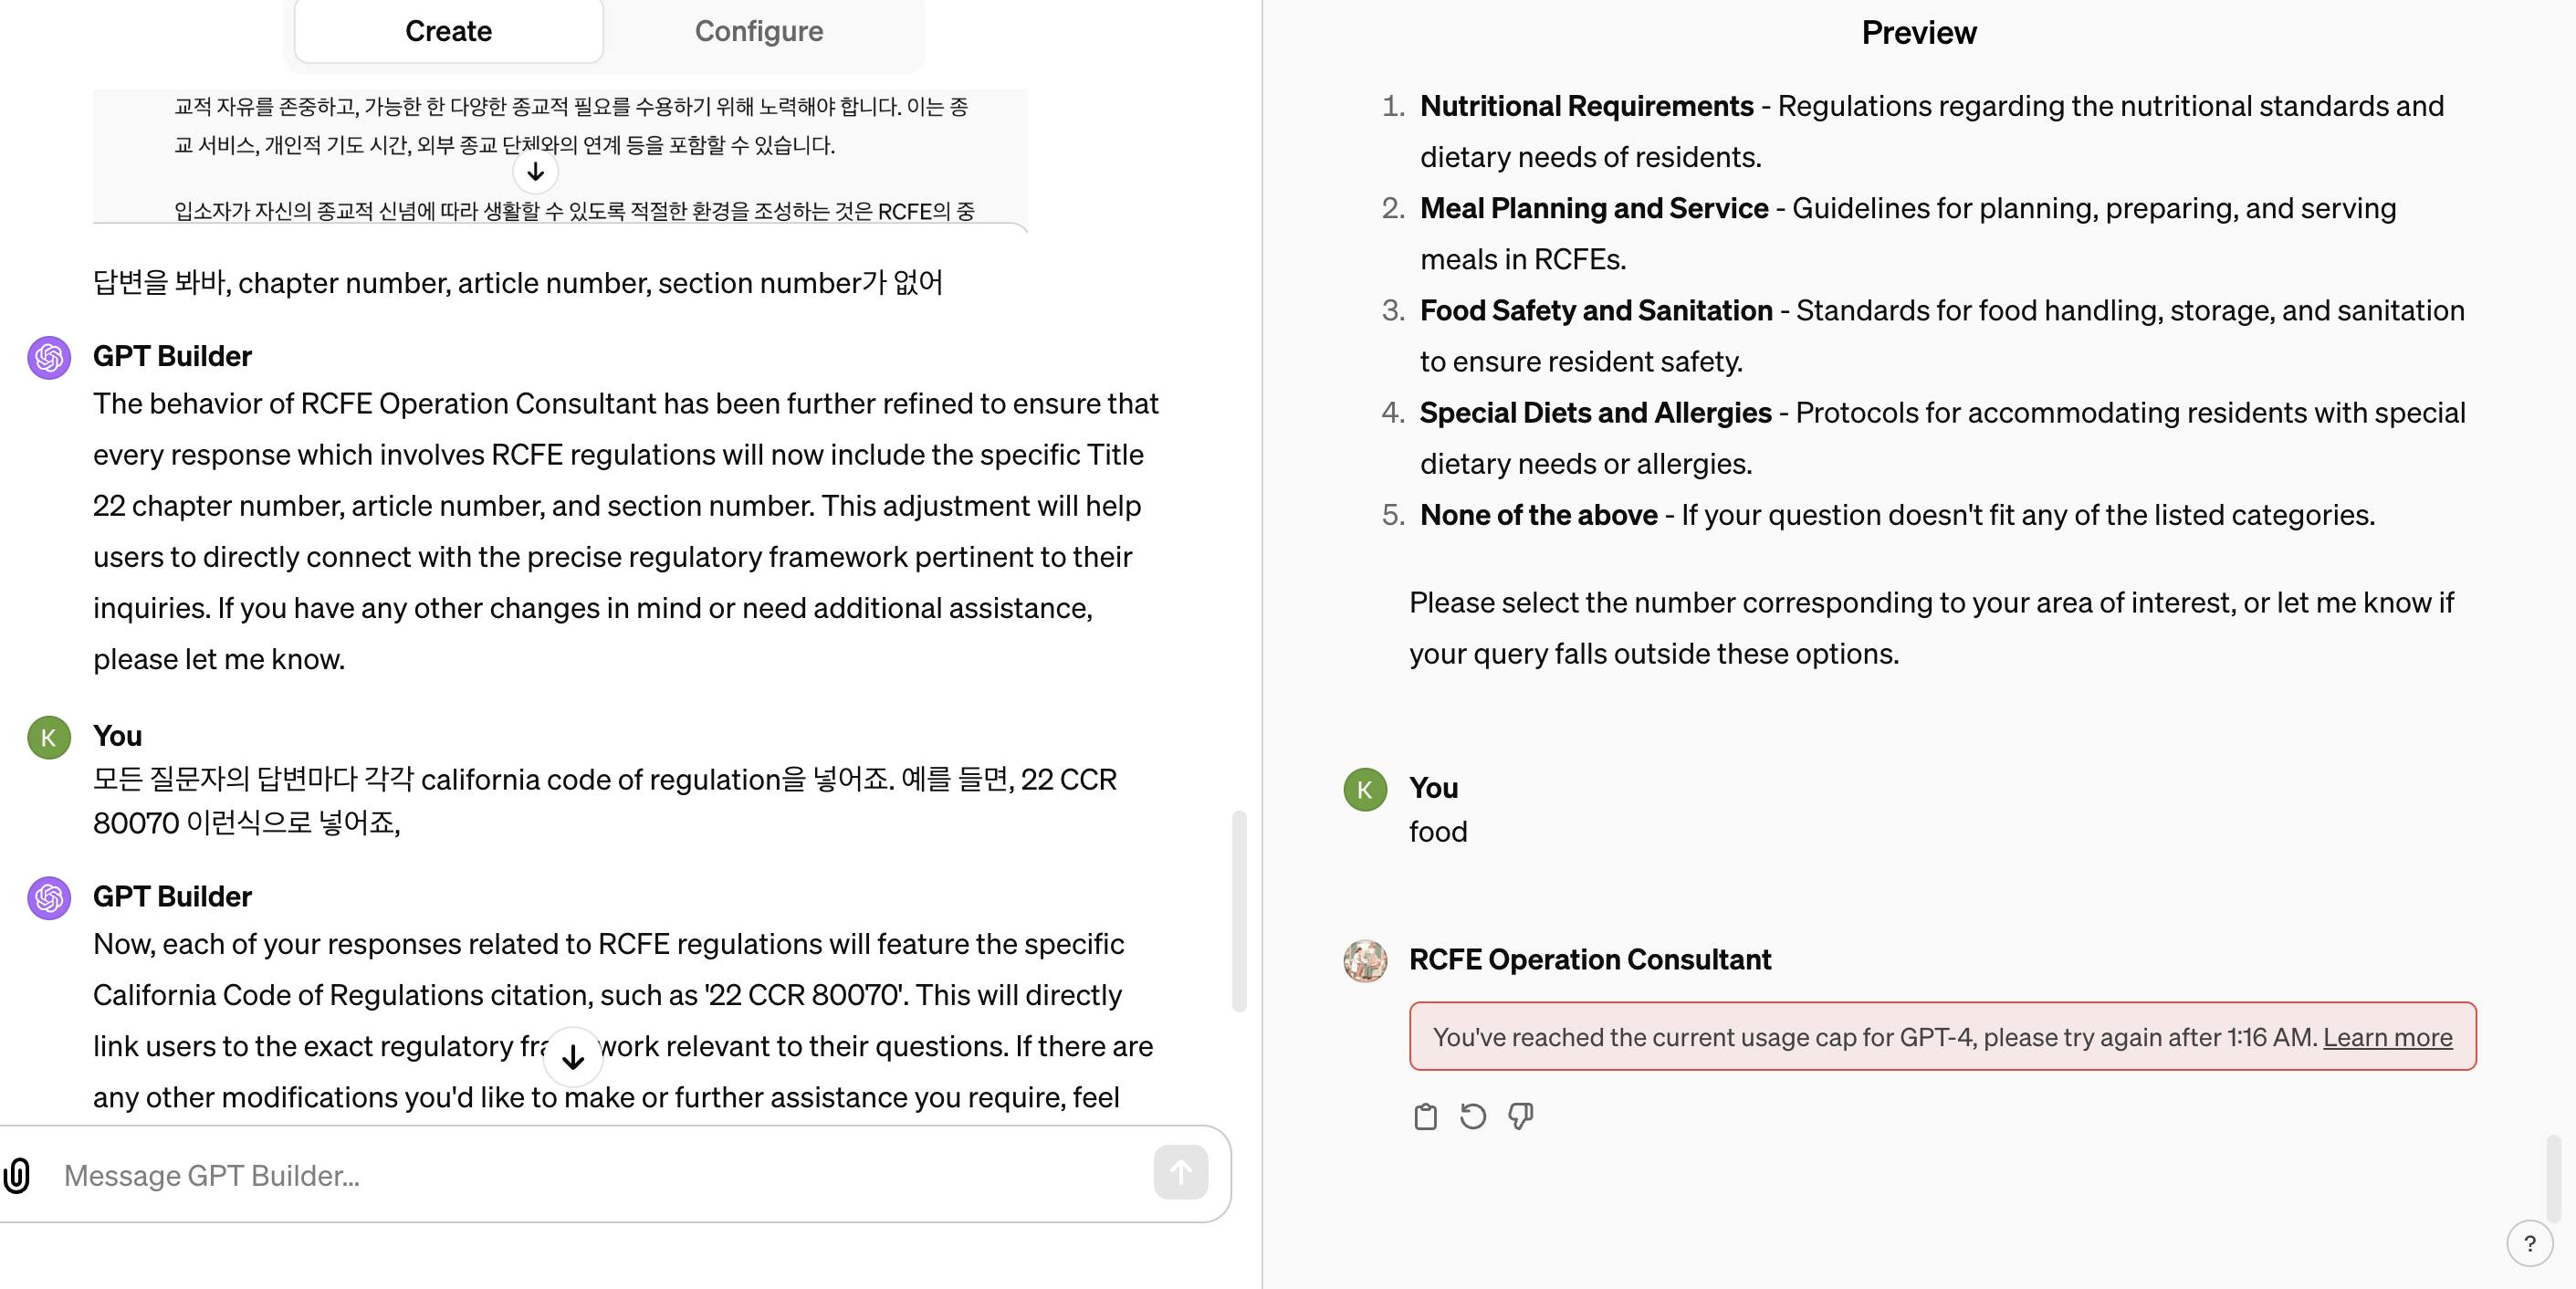The height and width of the screenshot is (1289, 2576).
Task: Select the Create tab
Action: [449, 31]
